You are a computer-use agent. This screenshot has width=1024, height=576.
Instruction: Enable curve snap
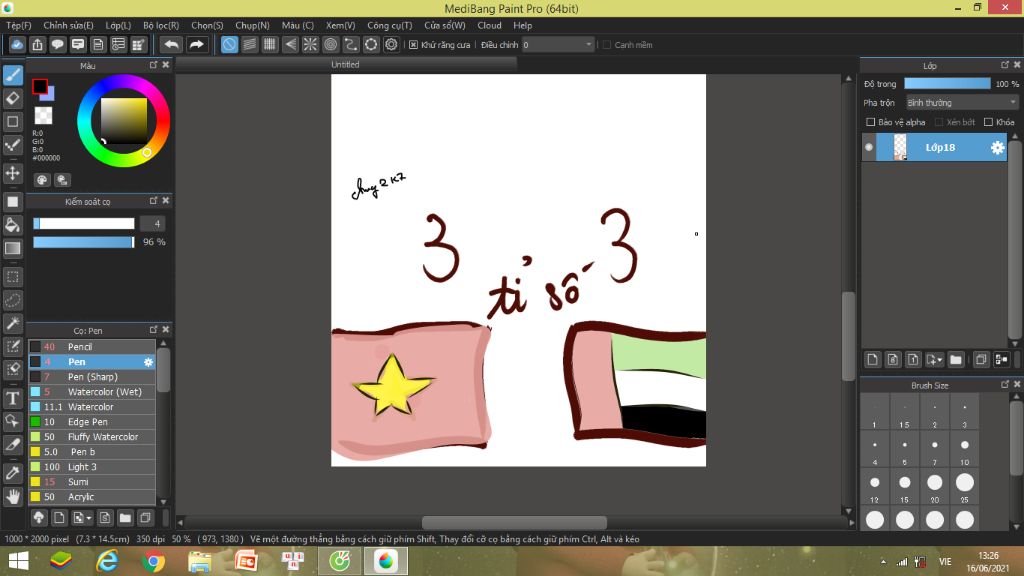pyautogui.click(x=351, y=44)
